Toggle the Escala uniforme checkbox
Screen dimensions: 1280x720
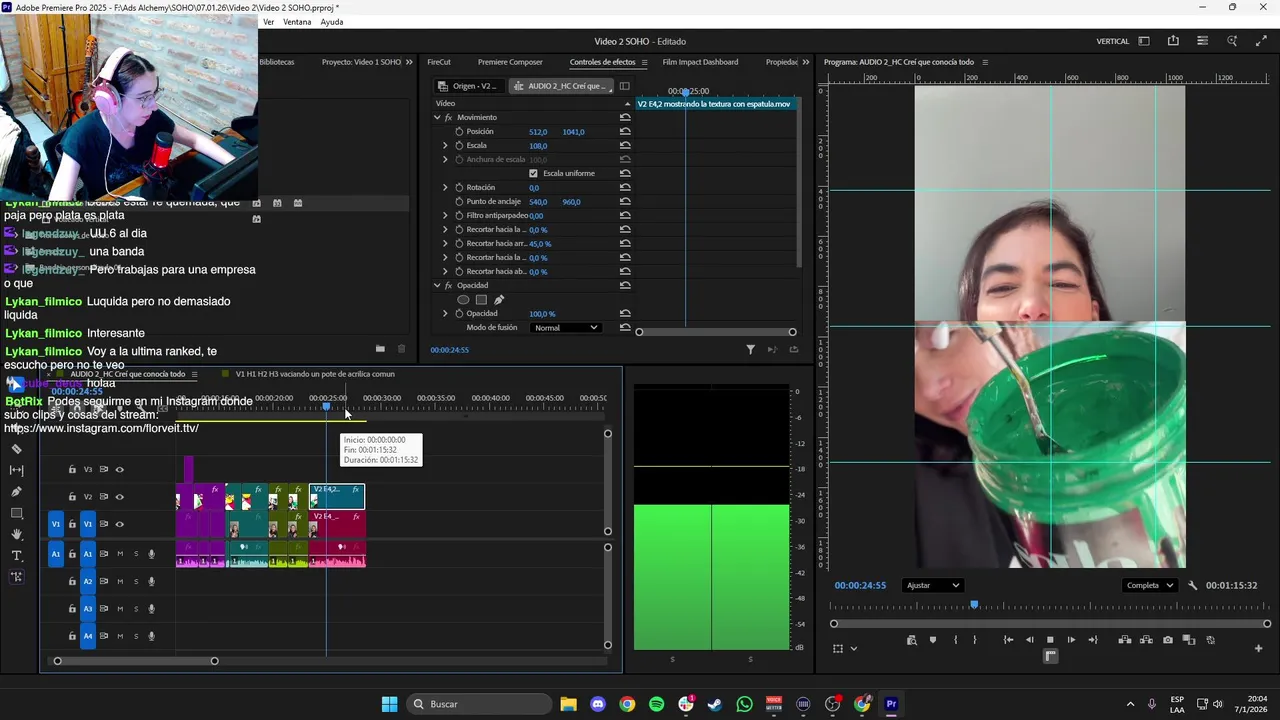pos(533,173)
